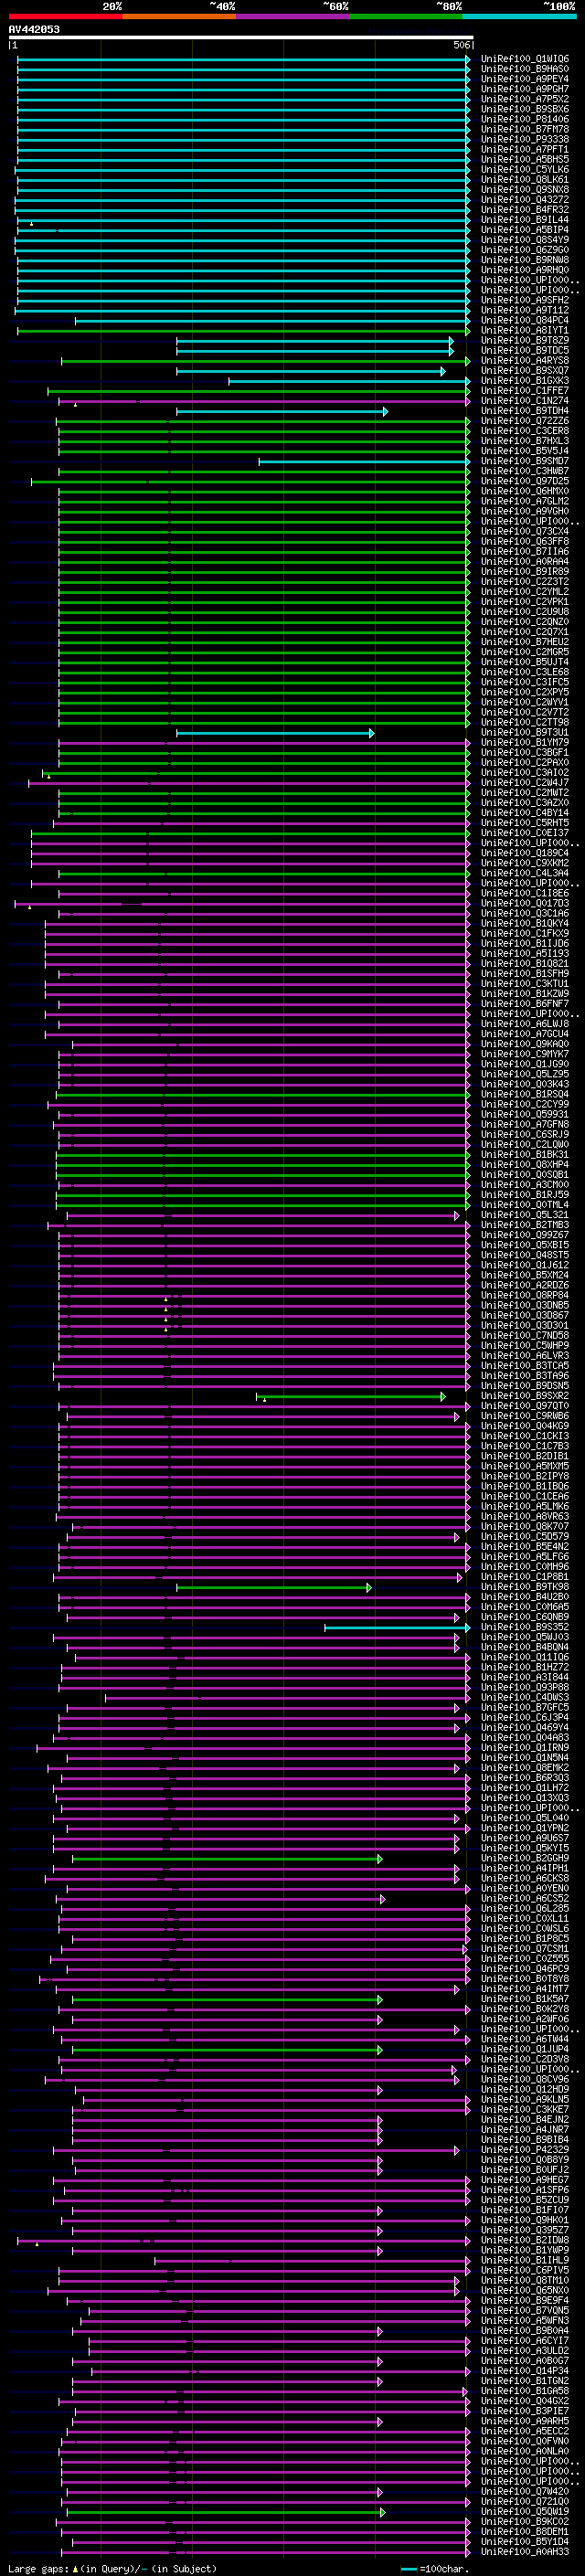The height and width of the screenshot is (2576, 585).
Task: Select hit label UniRef100_Q8K707
Action: [x=524, y=1526]
